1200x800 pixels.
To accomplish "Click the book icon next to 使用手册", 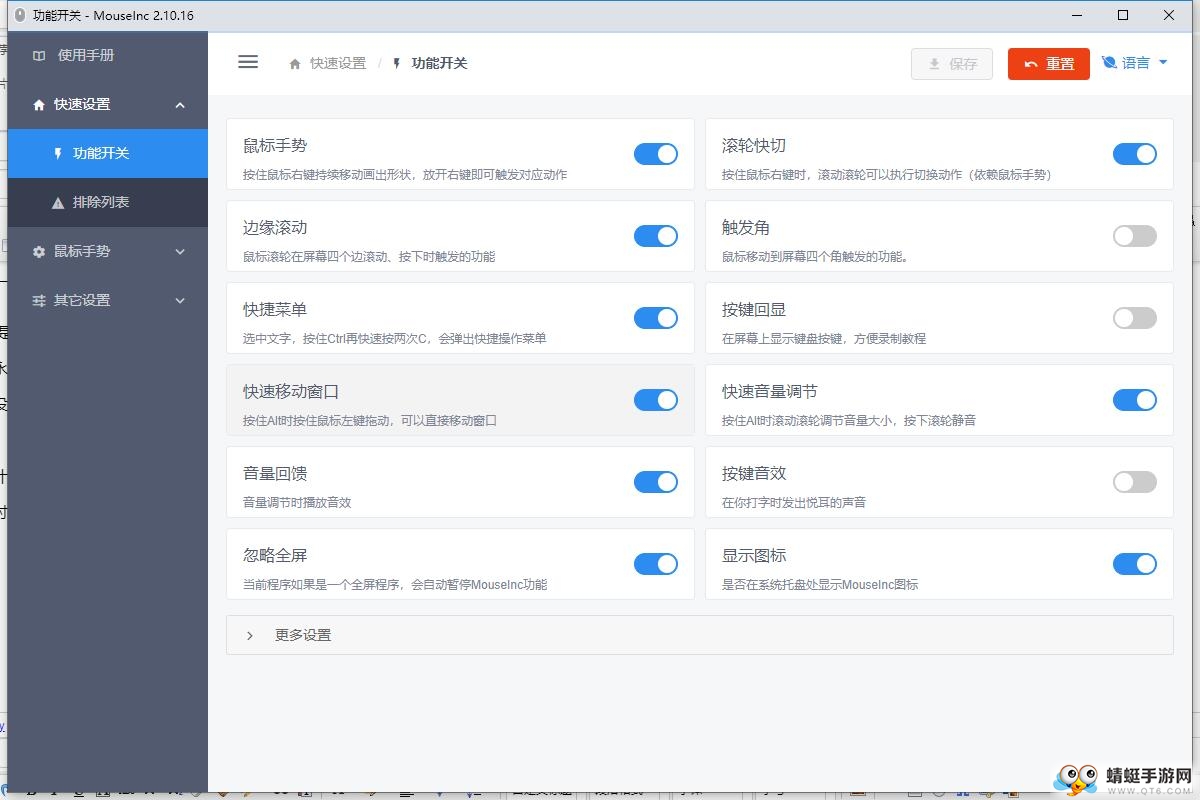I will (39, 56).
